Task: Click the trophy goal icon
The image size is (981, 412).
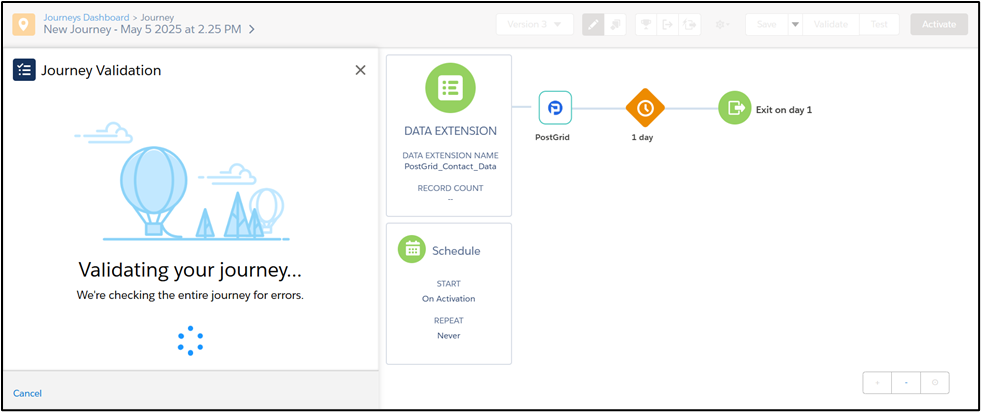Action: coord(646,24)
